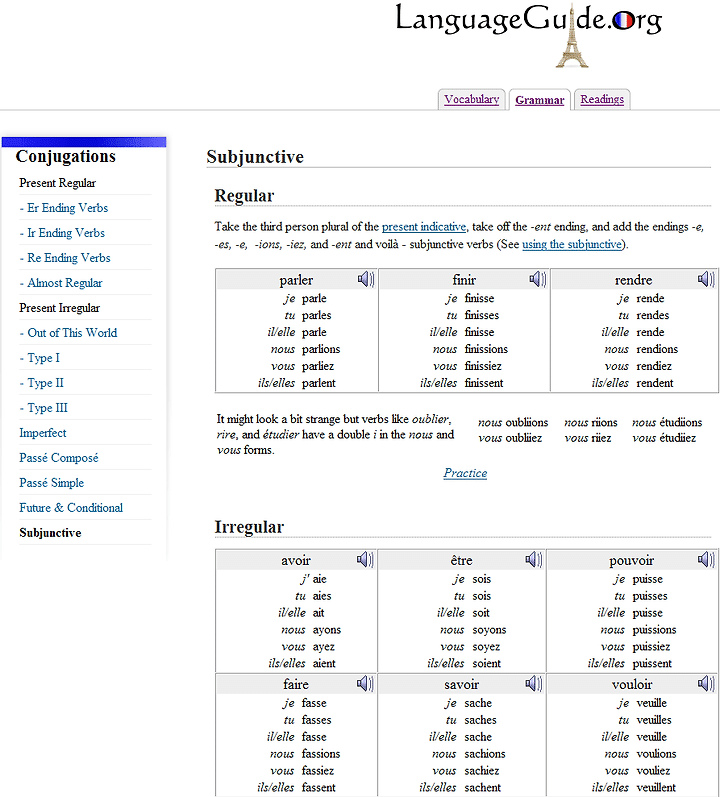Screen dimensions: 720x797
Task: Open the Passé Composé page
Action: 58,458
